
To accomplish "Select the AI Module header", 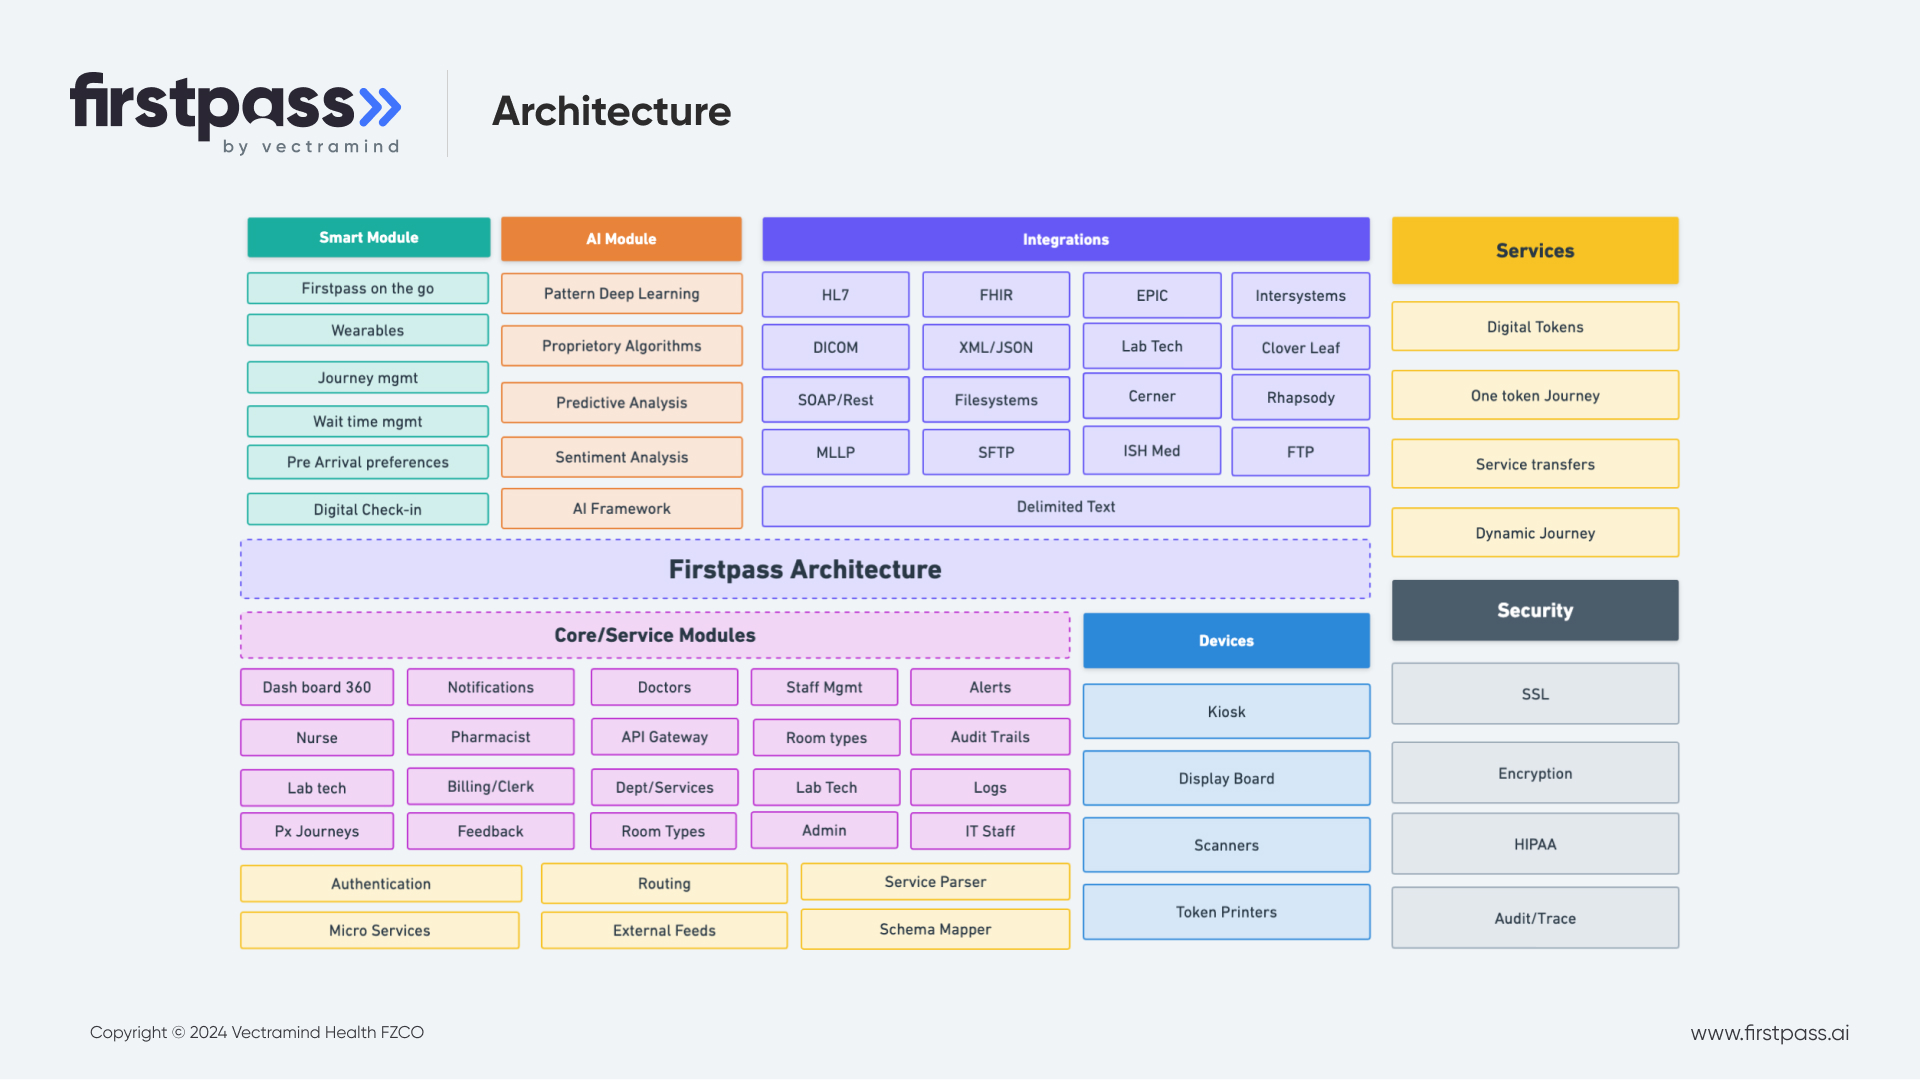I will coord(621,239).
